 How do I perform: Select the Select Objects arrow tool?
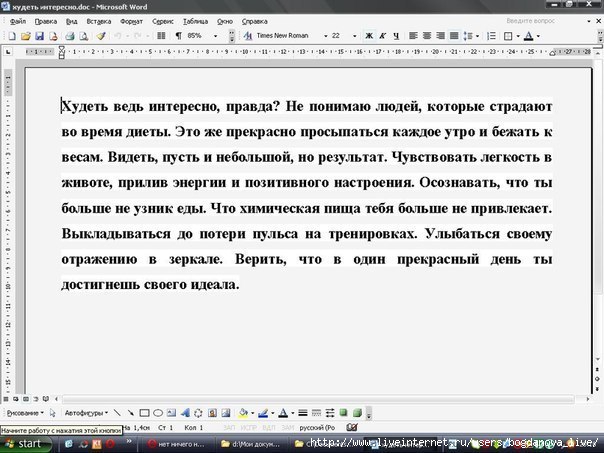click(53, 413)
